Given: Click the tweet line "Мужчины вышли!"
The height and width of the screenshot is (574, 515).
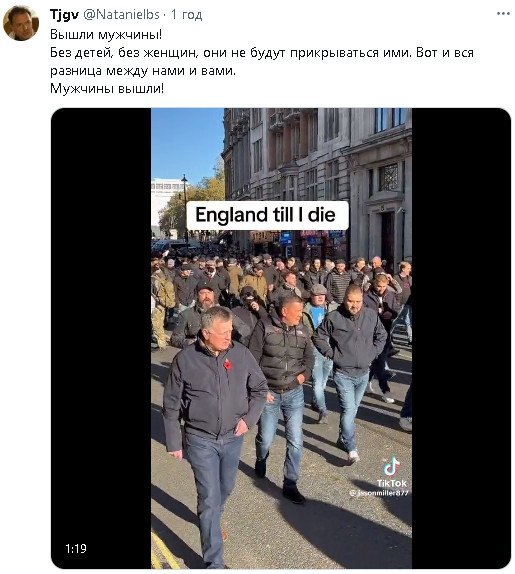Looking at the screenshot, I should 107,89.
